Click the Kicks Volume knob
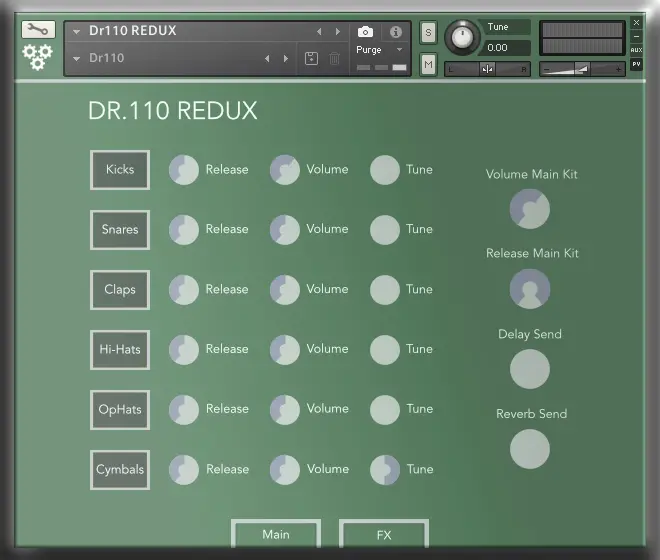 click(x=285, y=170)
